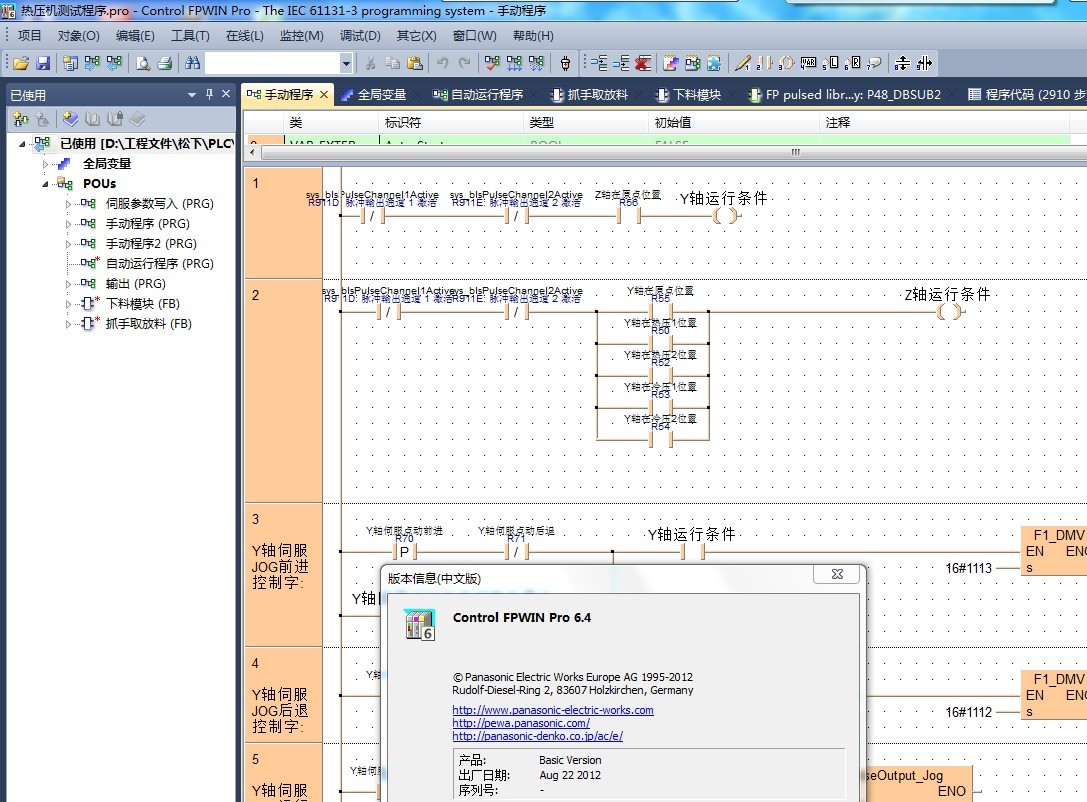Save the project with the floppy disk icon
The width and height of the screenshot is (1087, 802).
pos(43,63)
